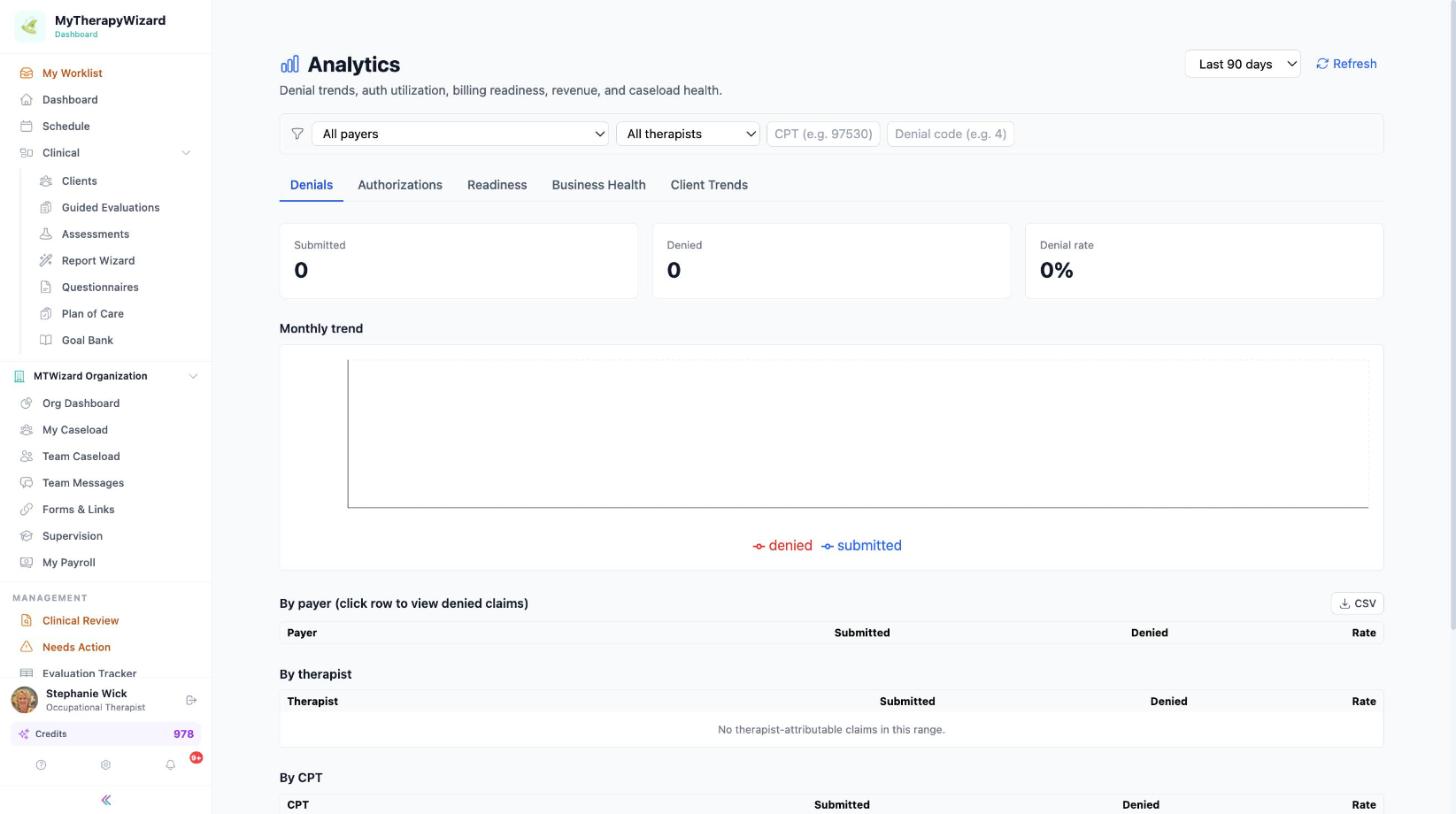Click the Payer column header
Viewport: 1456px width, 814px height.
pyautogui.click(x=302, y=633)
